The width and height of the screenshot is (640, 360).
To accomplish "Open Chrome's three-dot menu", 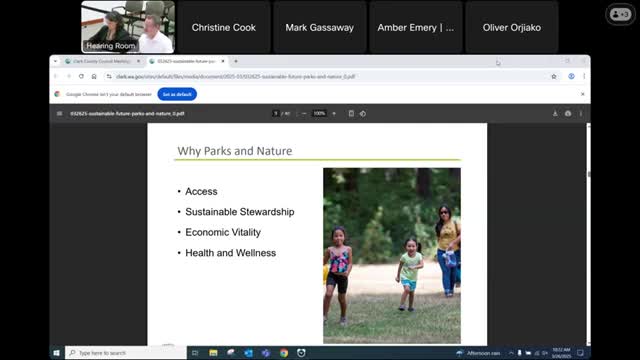I will tap(584, 76).
